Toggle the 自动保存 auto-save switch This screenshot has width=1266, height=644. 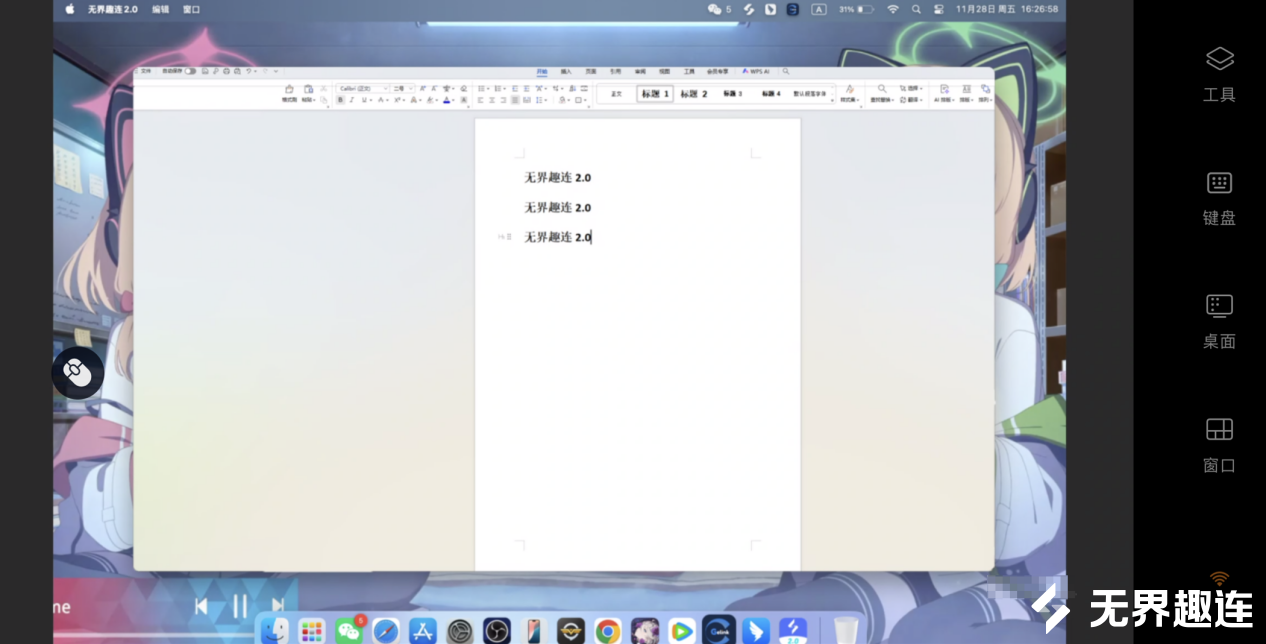(x=190, y=71)
